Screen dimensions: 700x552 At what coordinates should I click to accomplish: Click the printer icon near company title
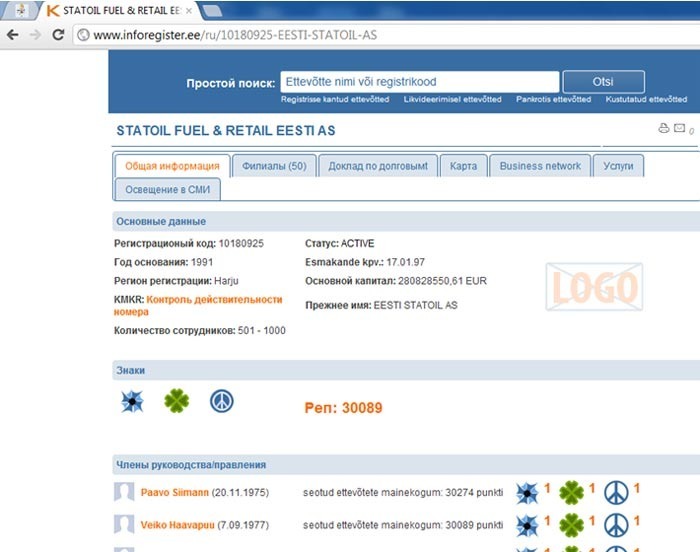point(664,128)
